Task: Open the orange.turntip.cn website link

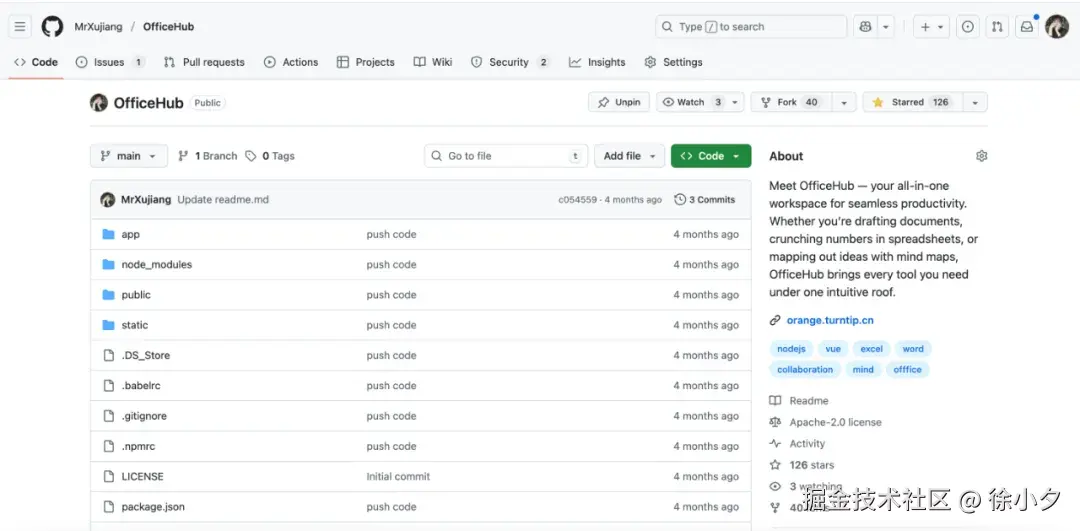Action: (x=830, y=320)
